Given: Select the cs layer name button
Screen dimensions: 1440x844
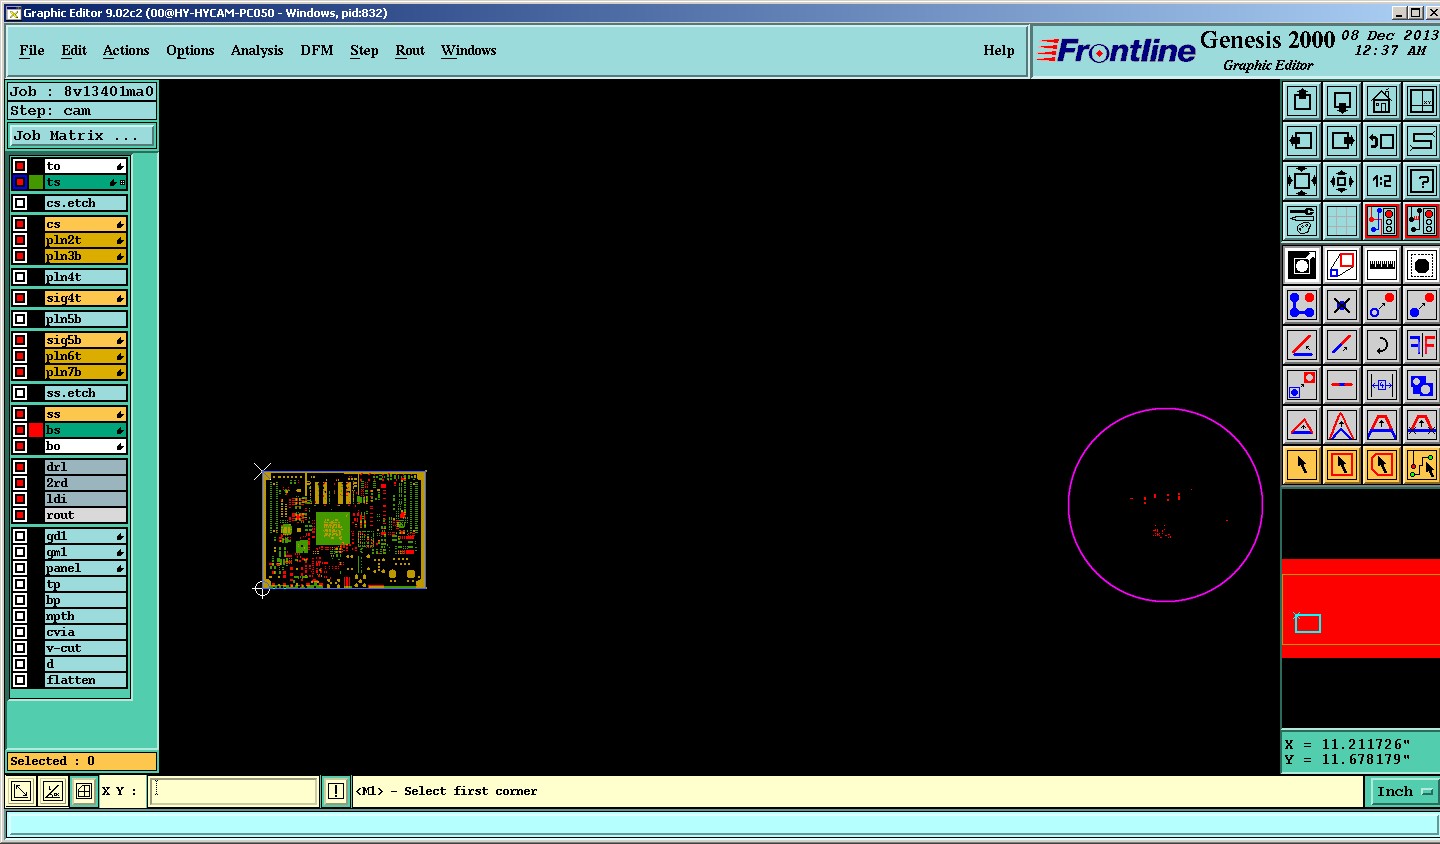Looking at the screenshot, I should (x=85, y=224).
